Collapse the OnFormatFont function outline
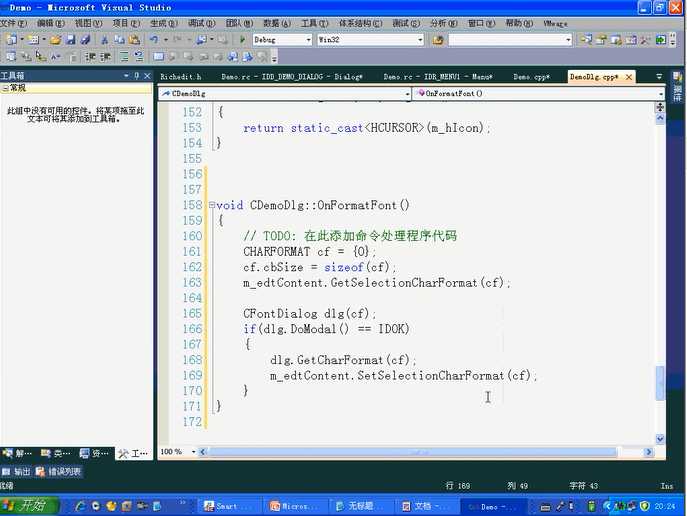The image size is (687, 516). (212, 205)
